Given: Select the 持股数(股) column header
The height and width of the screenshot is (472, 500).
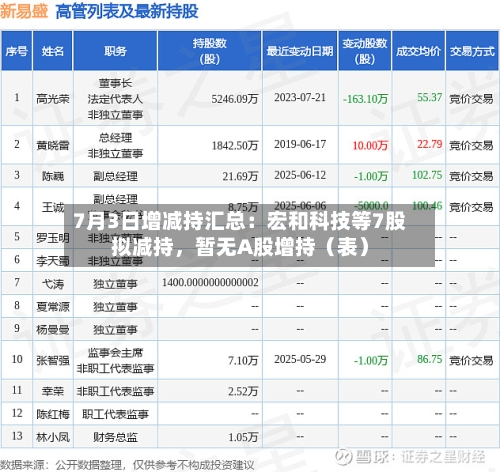Looking at the screenshot, I should [210, 51].
